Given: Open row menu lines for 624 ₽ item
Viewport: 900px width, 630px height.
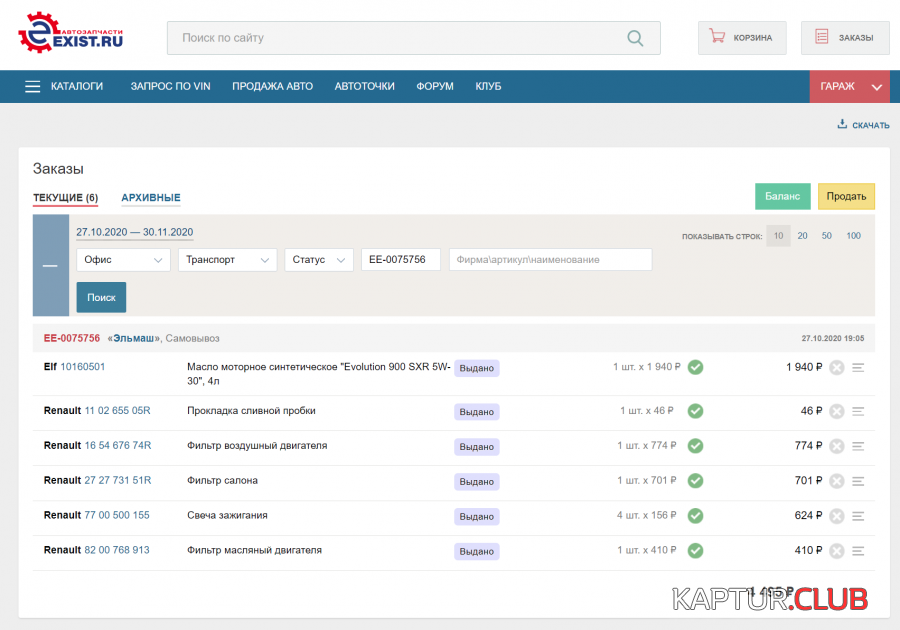Looking at the screenshot, I should (858, 516).
